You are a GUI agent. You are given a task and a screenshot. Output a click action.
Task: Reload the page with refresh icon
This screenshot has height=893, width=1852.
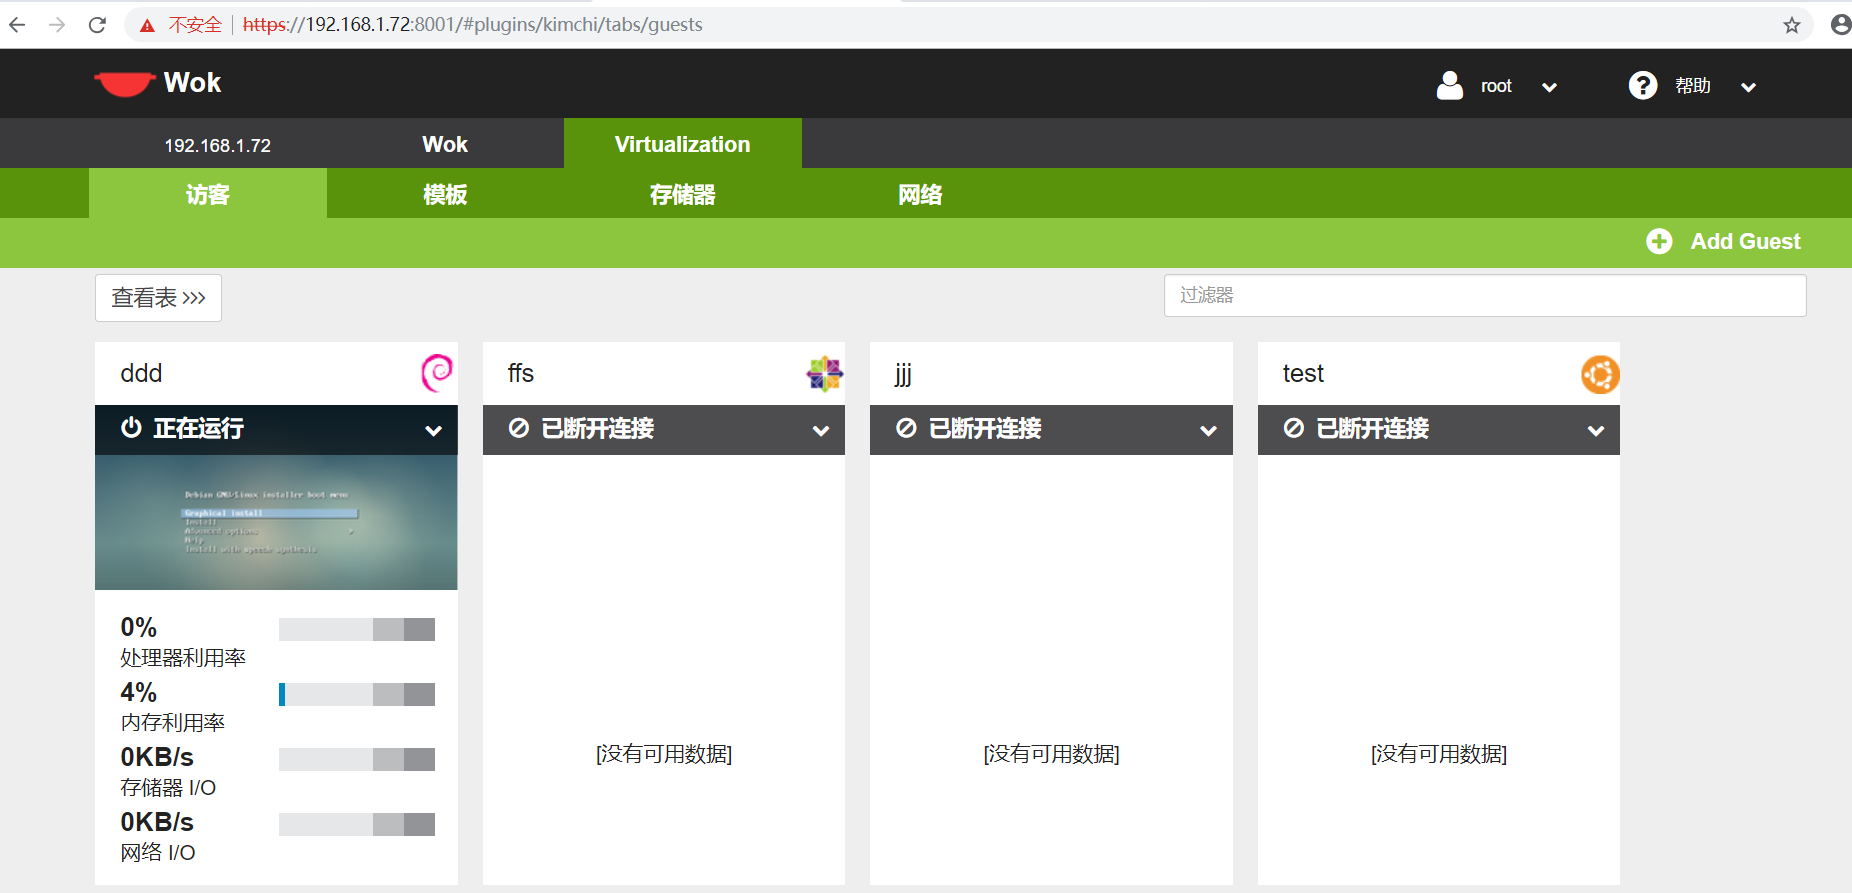97,24
